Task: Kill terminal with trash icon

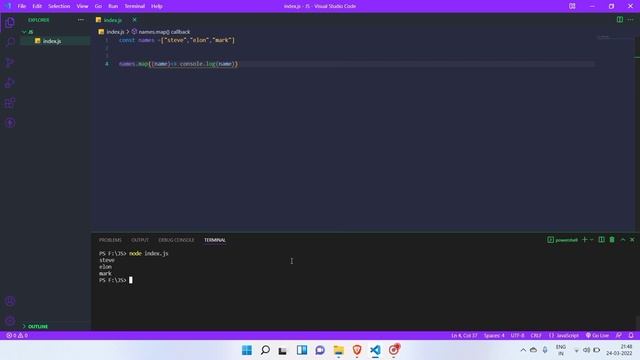Action: (612, 240)
